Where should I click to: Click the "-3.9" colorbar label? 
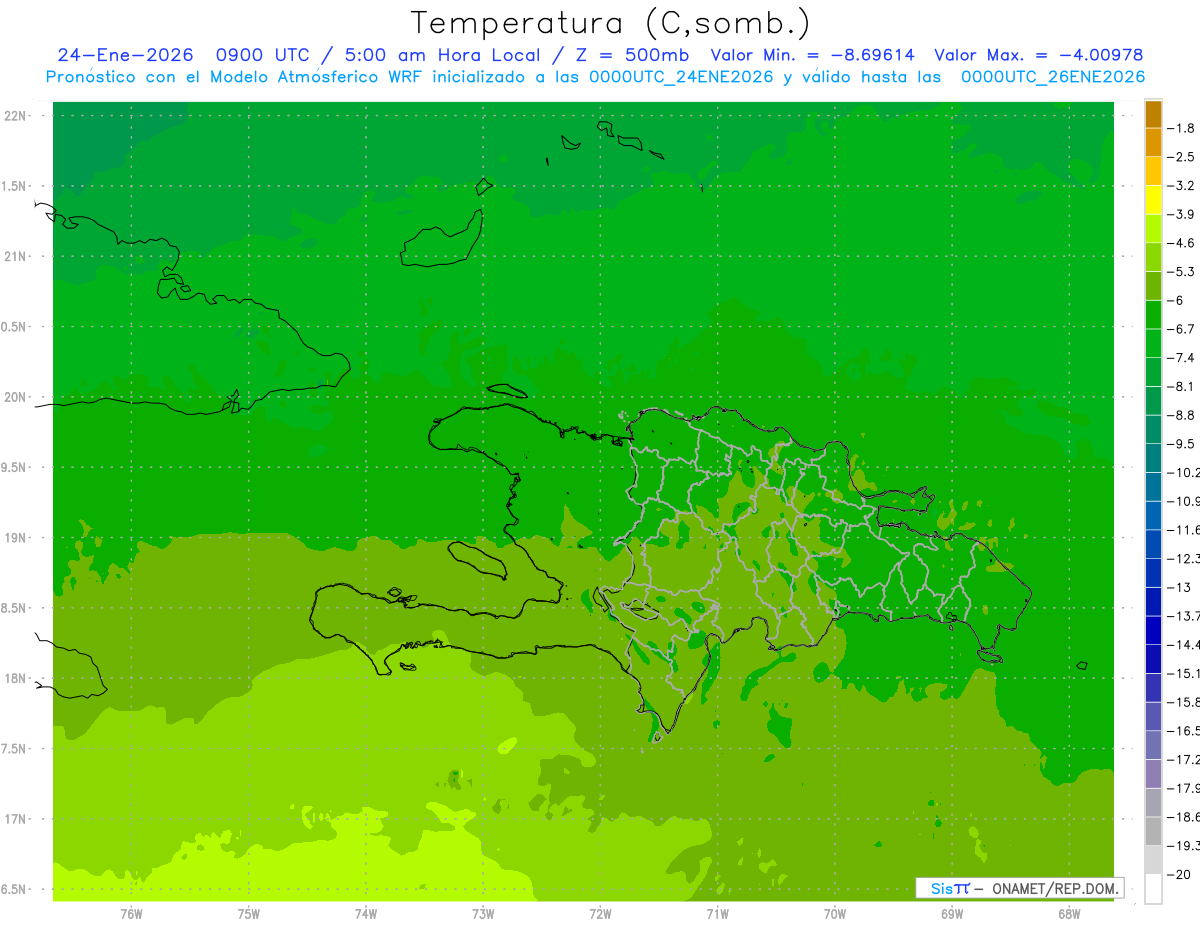(1182, 214)
